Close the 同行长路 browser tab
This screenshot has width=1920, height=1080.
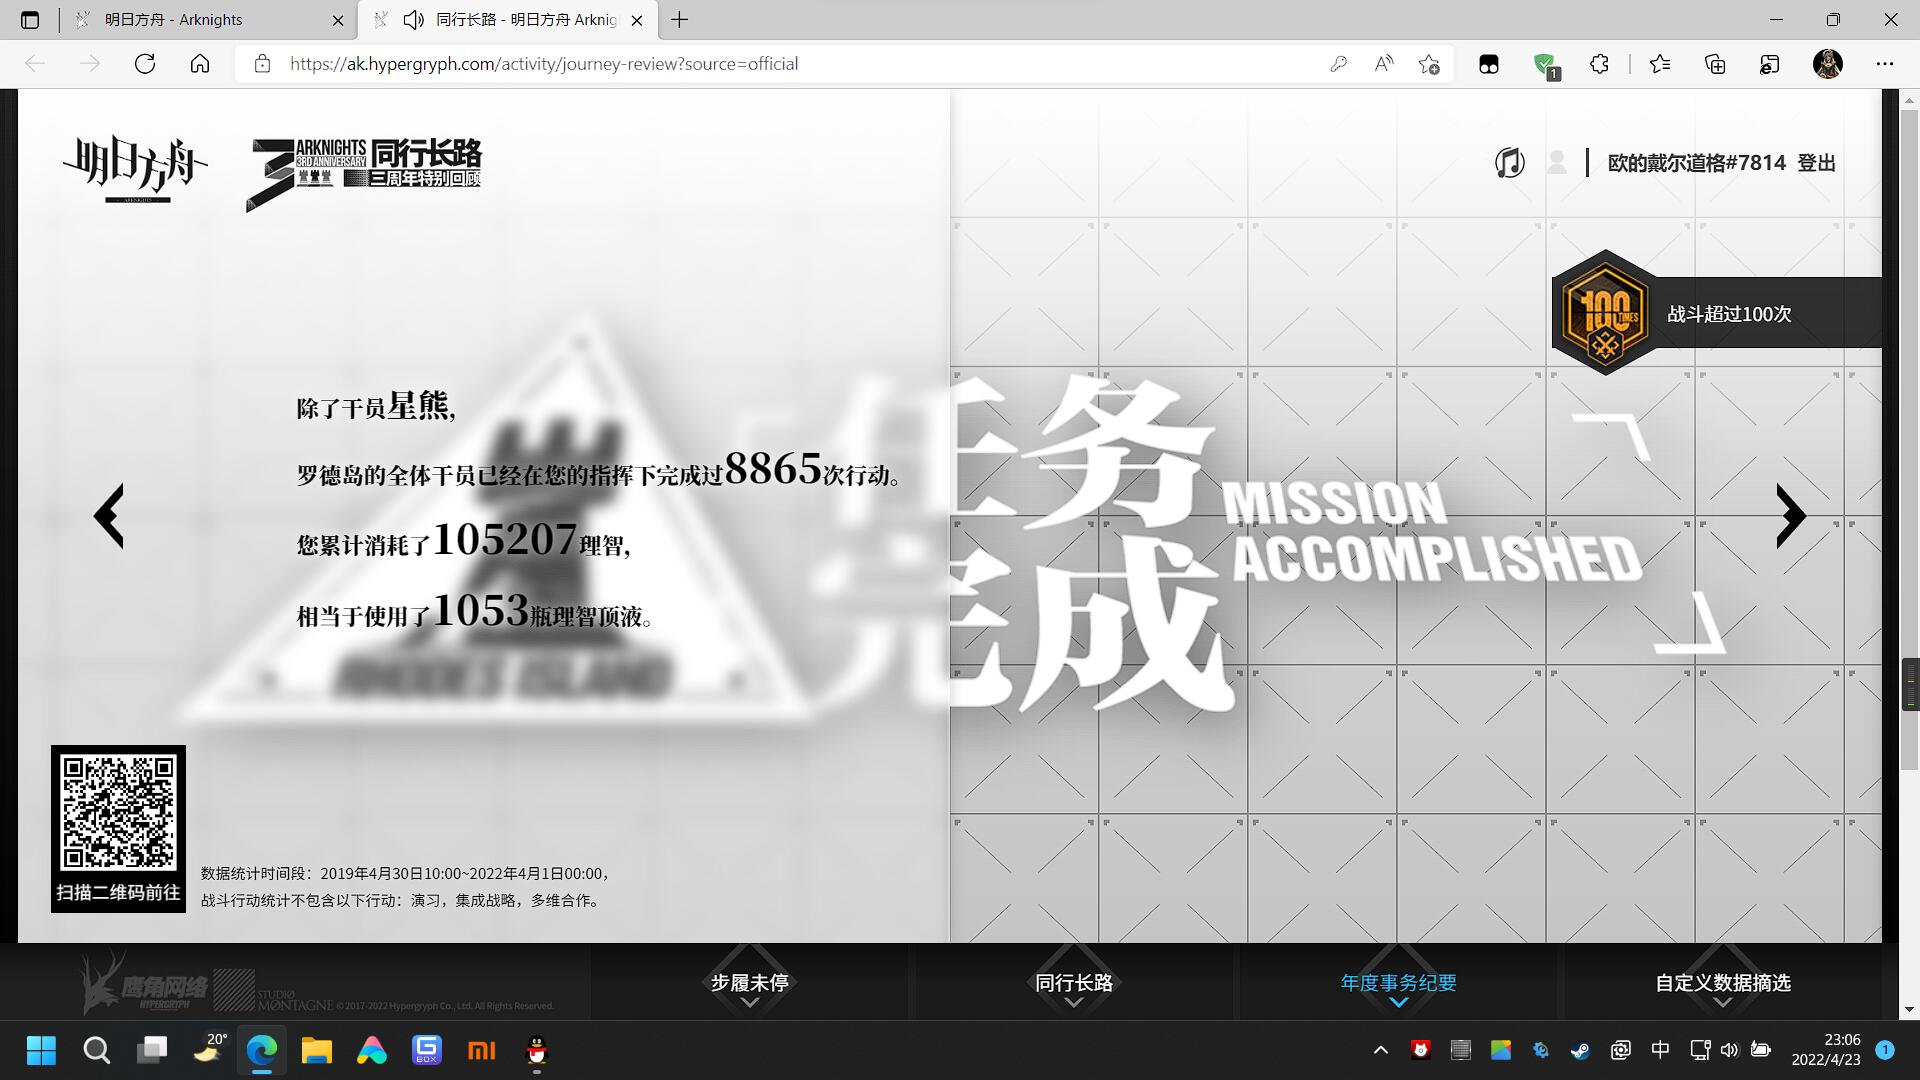[637, 20]
